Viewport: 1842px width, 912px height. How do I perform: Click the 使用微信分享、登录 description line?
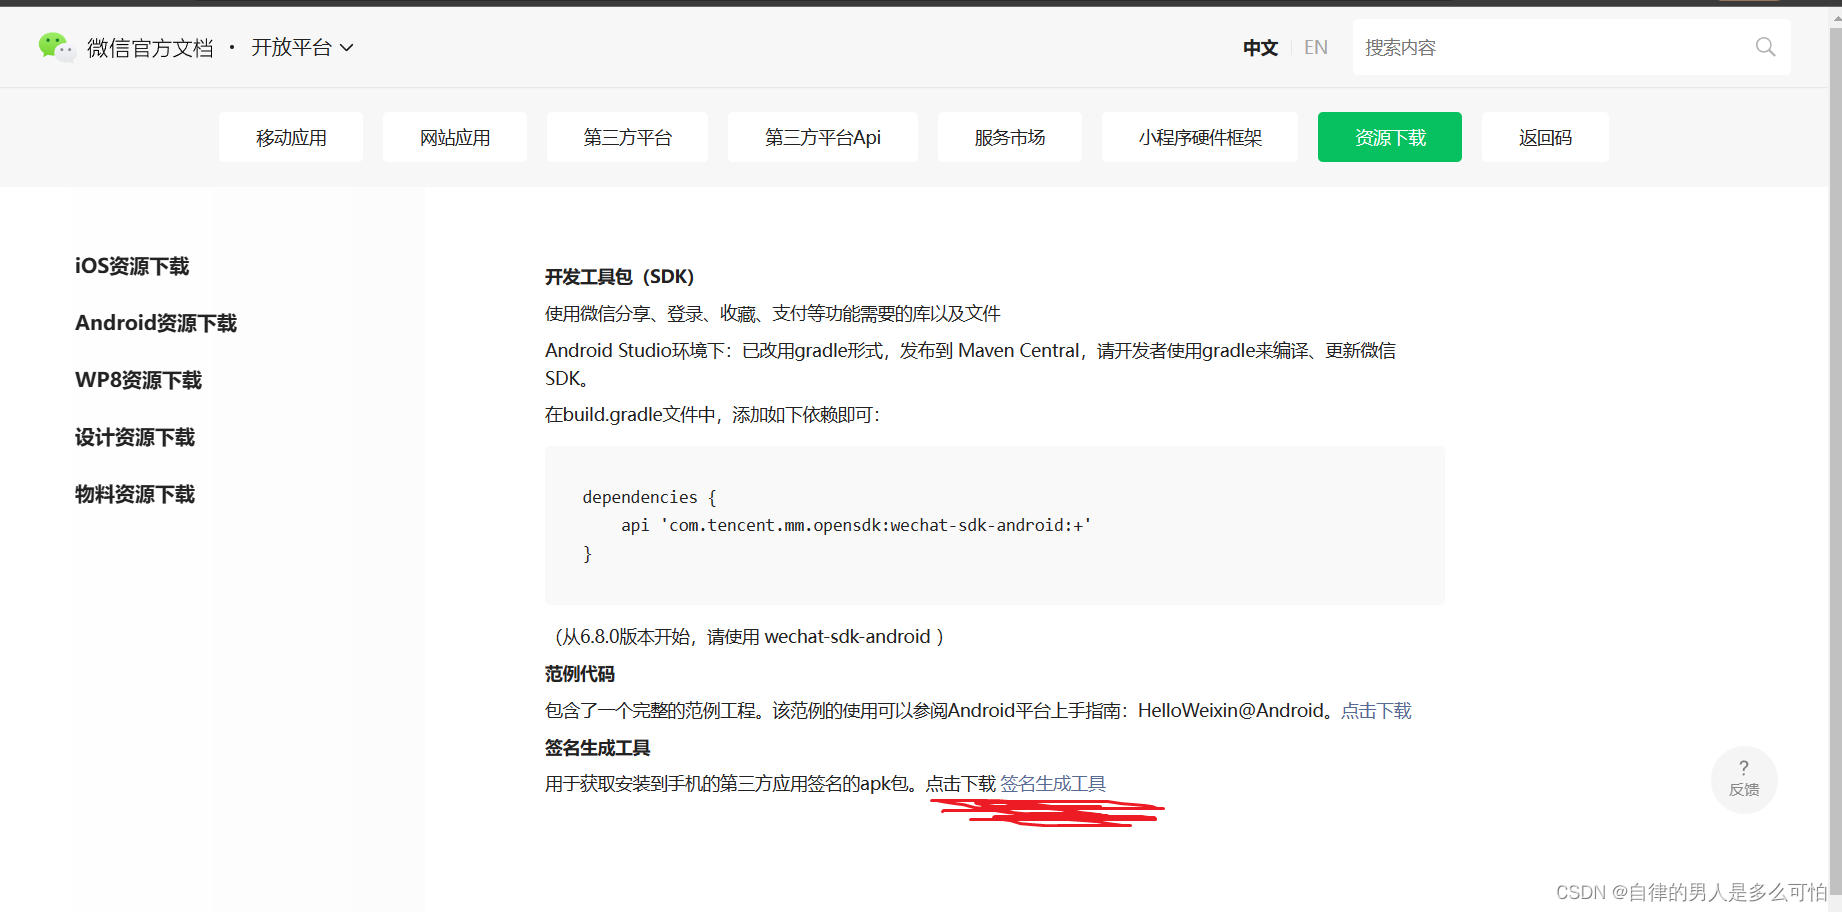click(x=773, y=314)
